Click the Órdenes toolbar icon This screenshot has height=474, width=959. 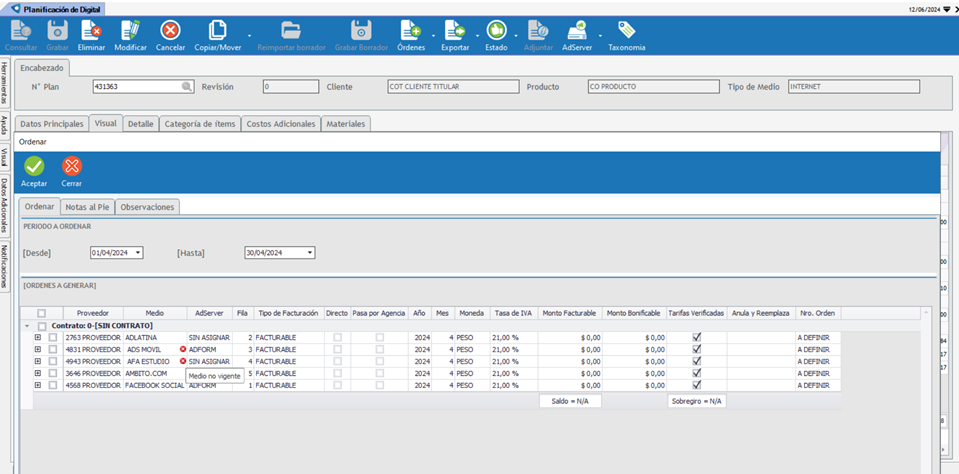pyautogui.click(x=410, y=31)
